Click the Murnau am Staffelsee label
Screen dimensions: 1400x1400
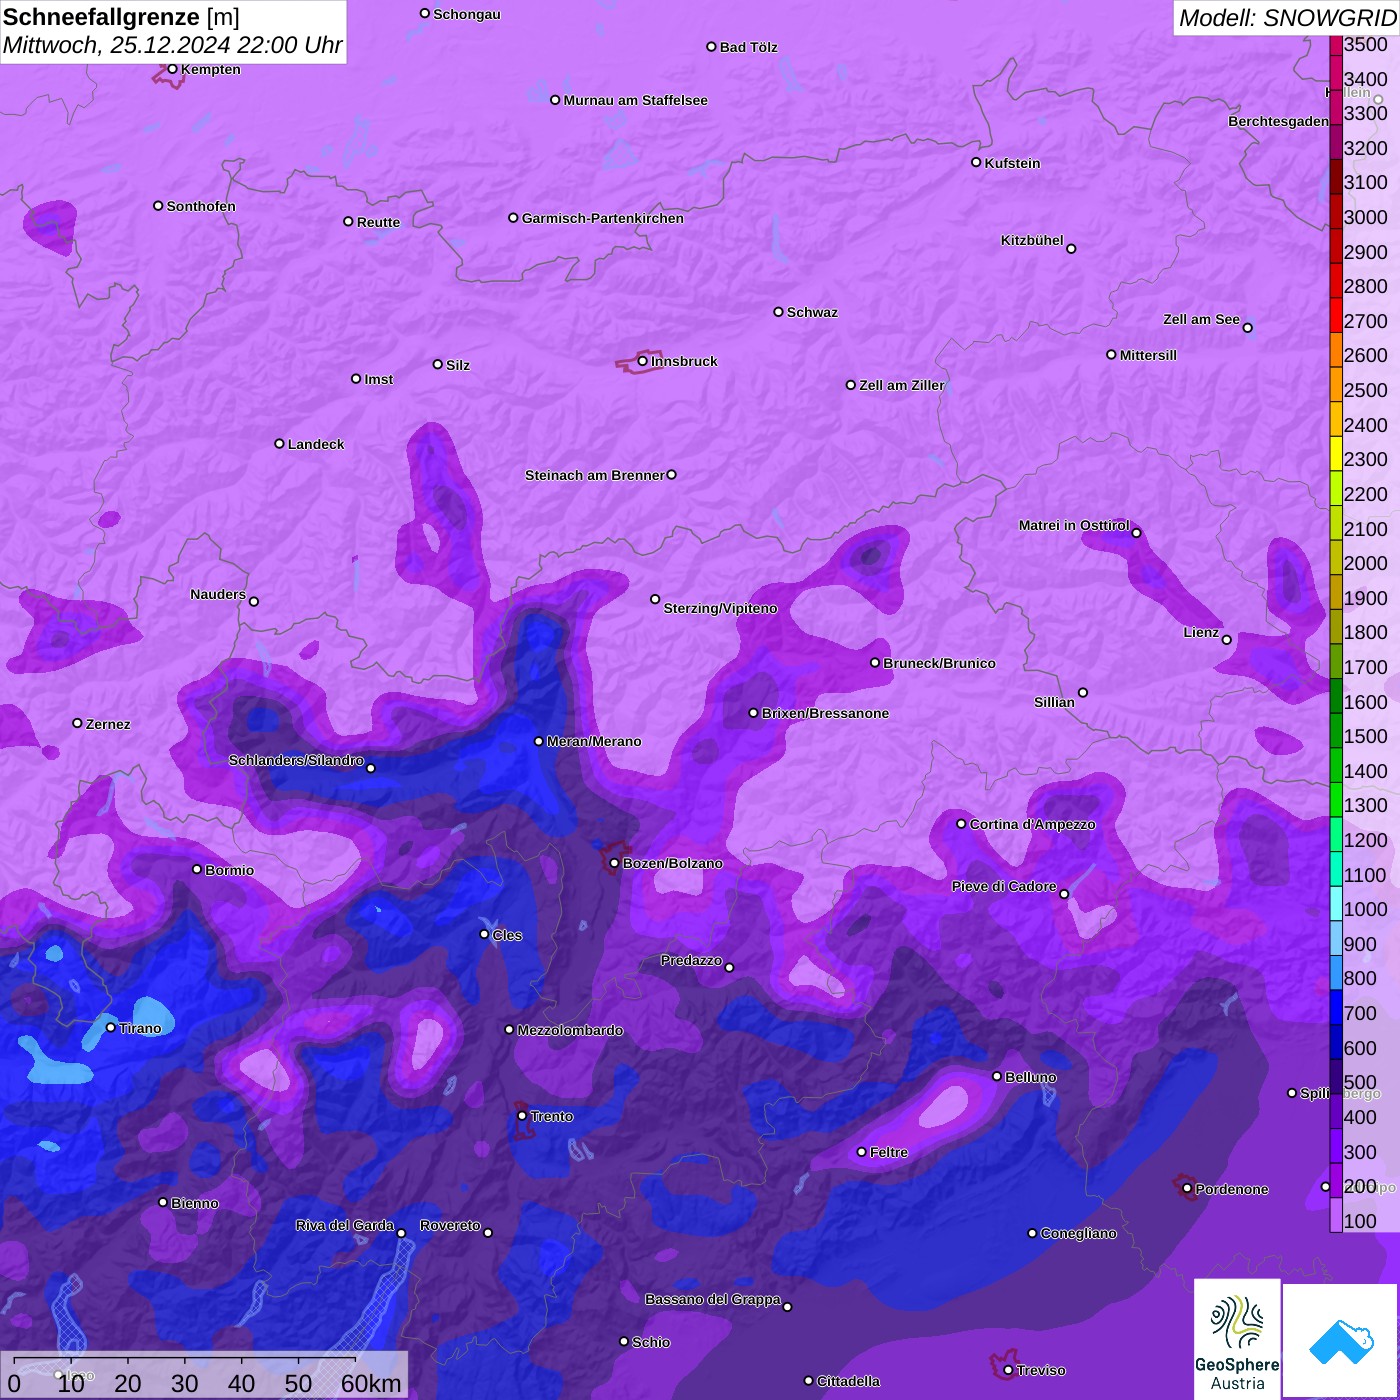click(x=635, y=100)
